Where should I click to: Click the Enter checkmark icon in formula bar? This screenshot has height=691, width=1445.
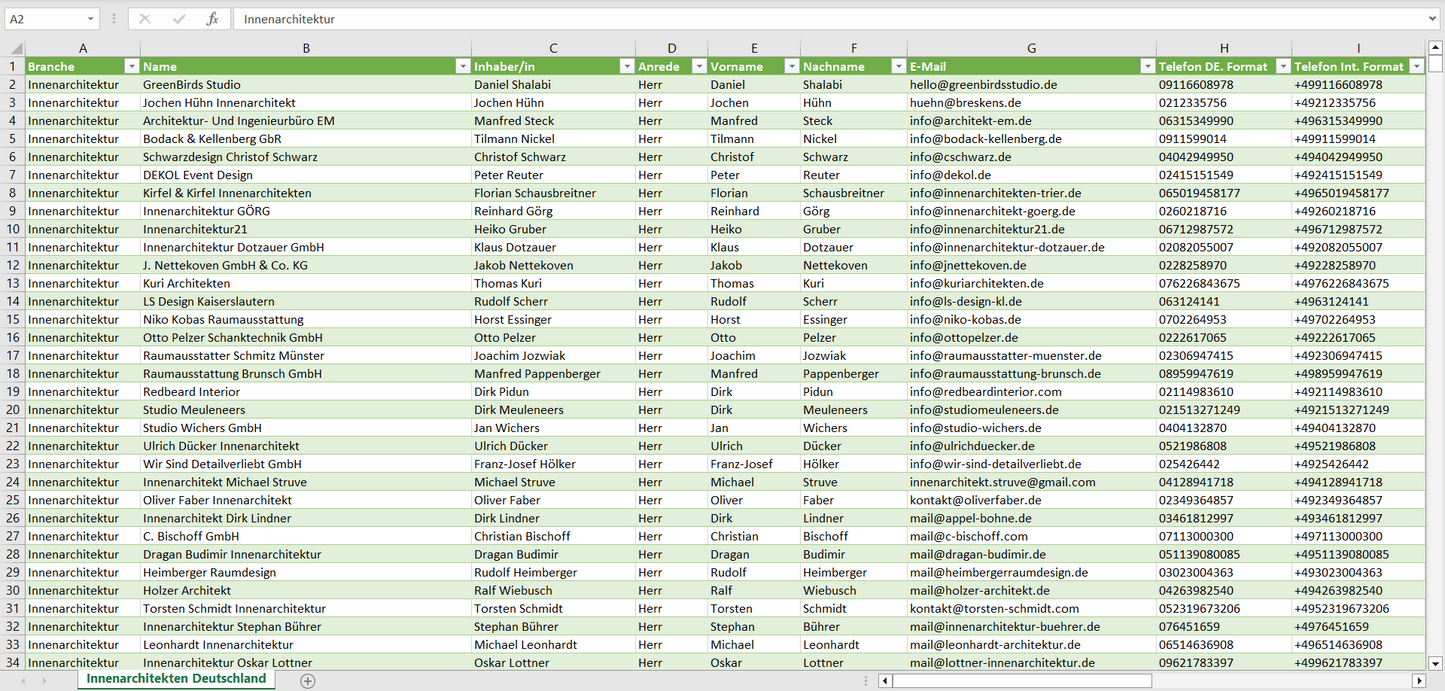(x=179, y=19)
